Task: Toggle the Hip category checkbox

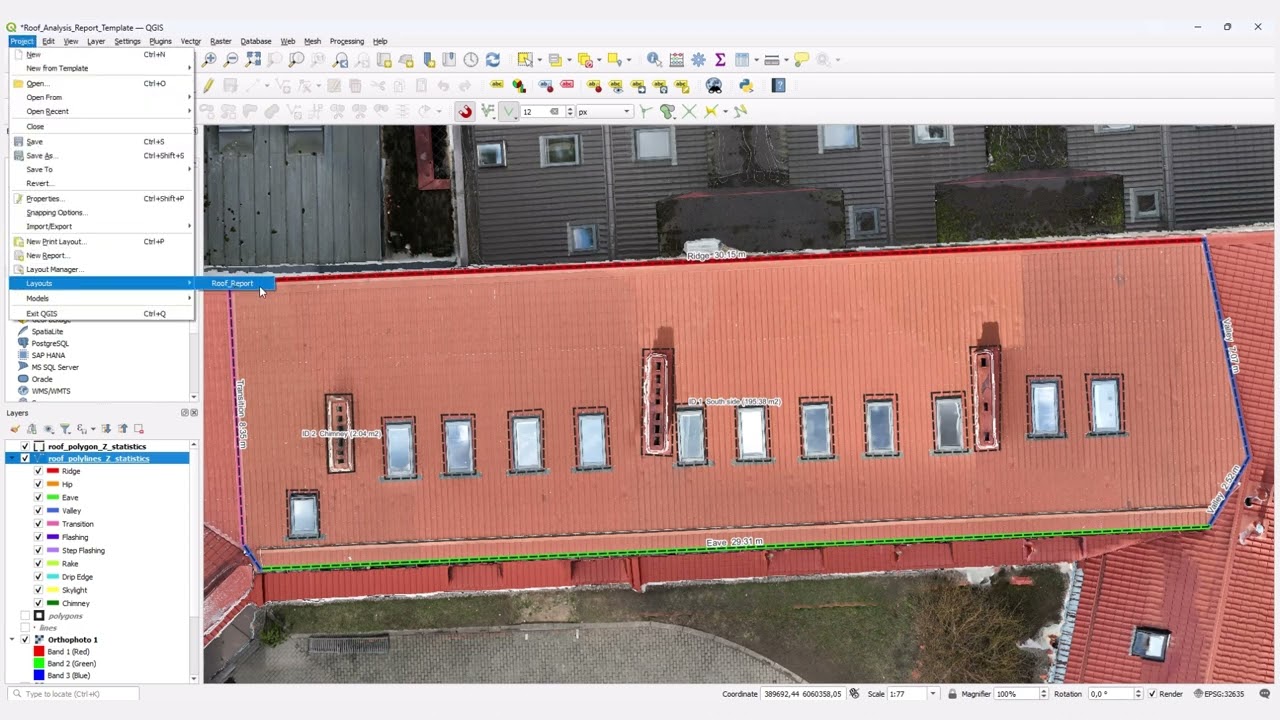Action: click(x=38, y=484)
